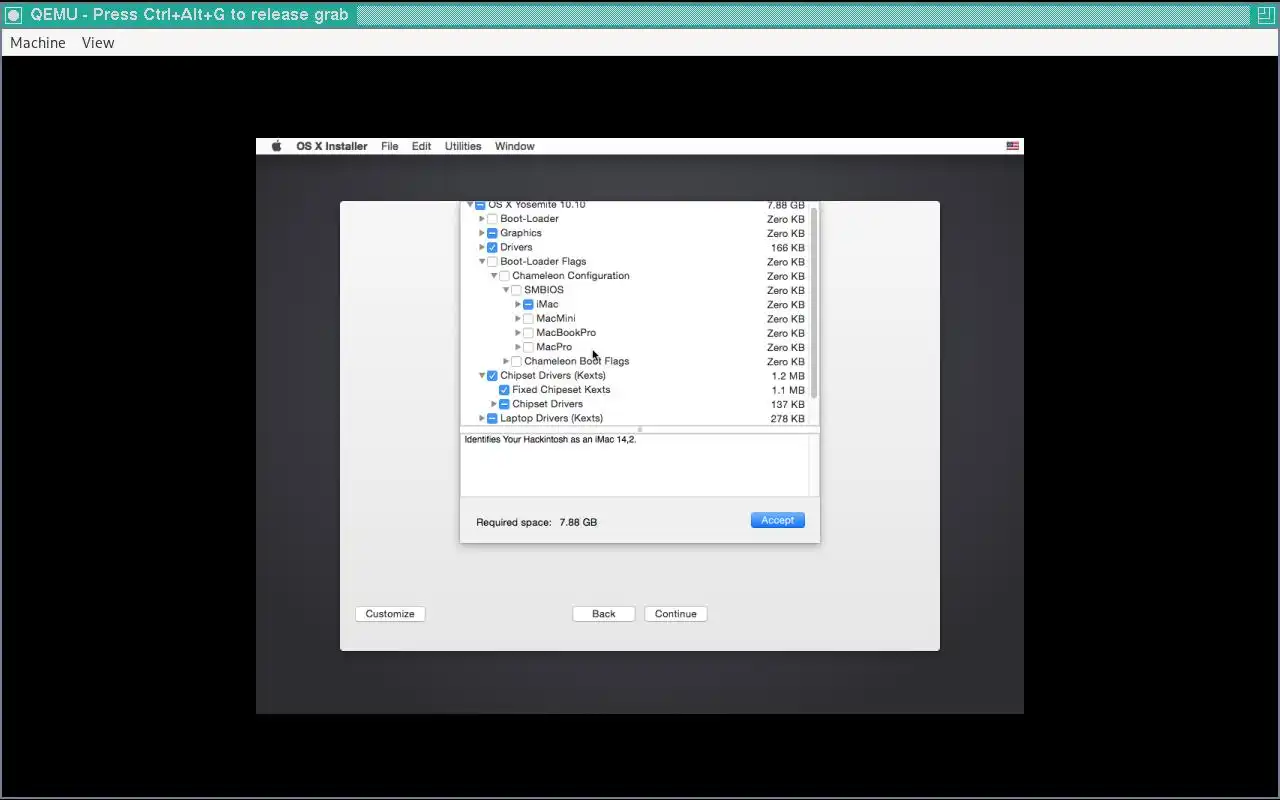
Task: Expand the iMac row
Action: pos(518,304)
